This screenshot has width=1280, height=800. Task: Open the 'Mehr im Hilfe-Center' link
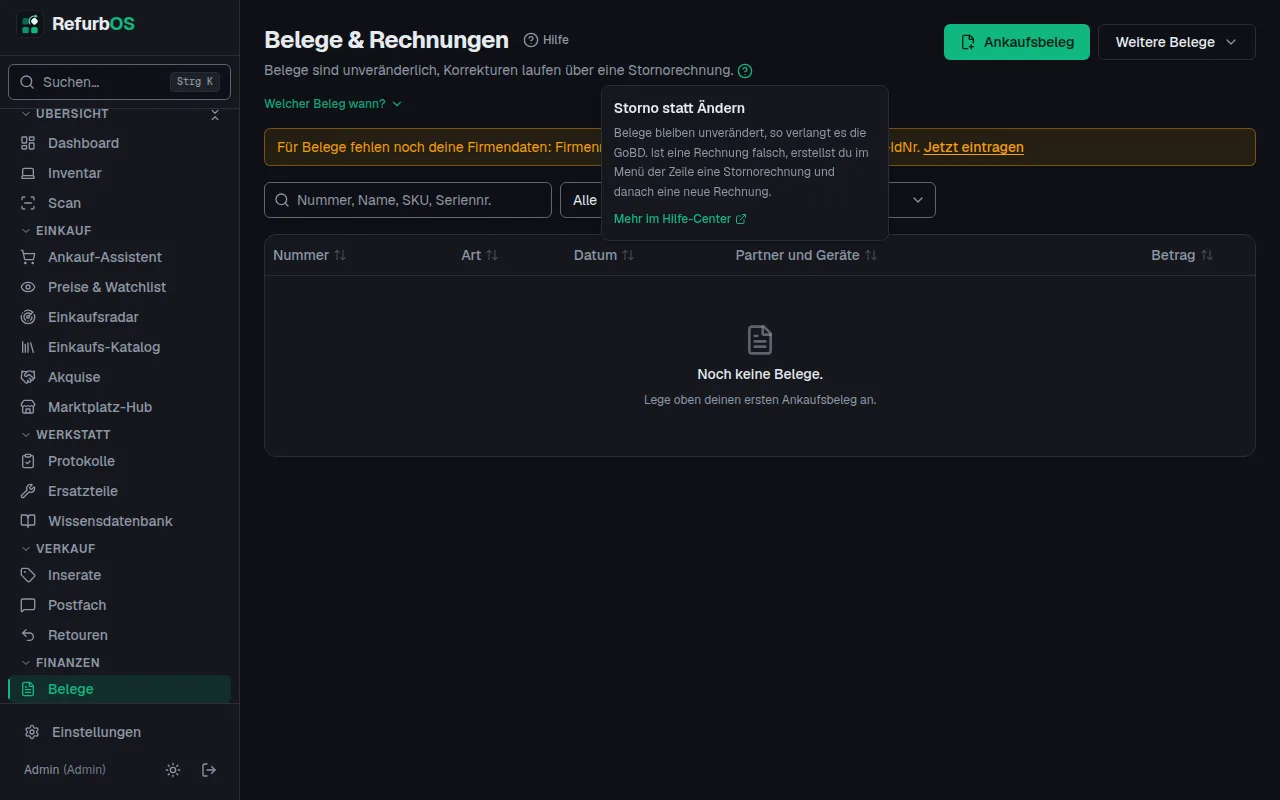(680, 219)
